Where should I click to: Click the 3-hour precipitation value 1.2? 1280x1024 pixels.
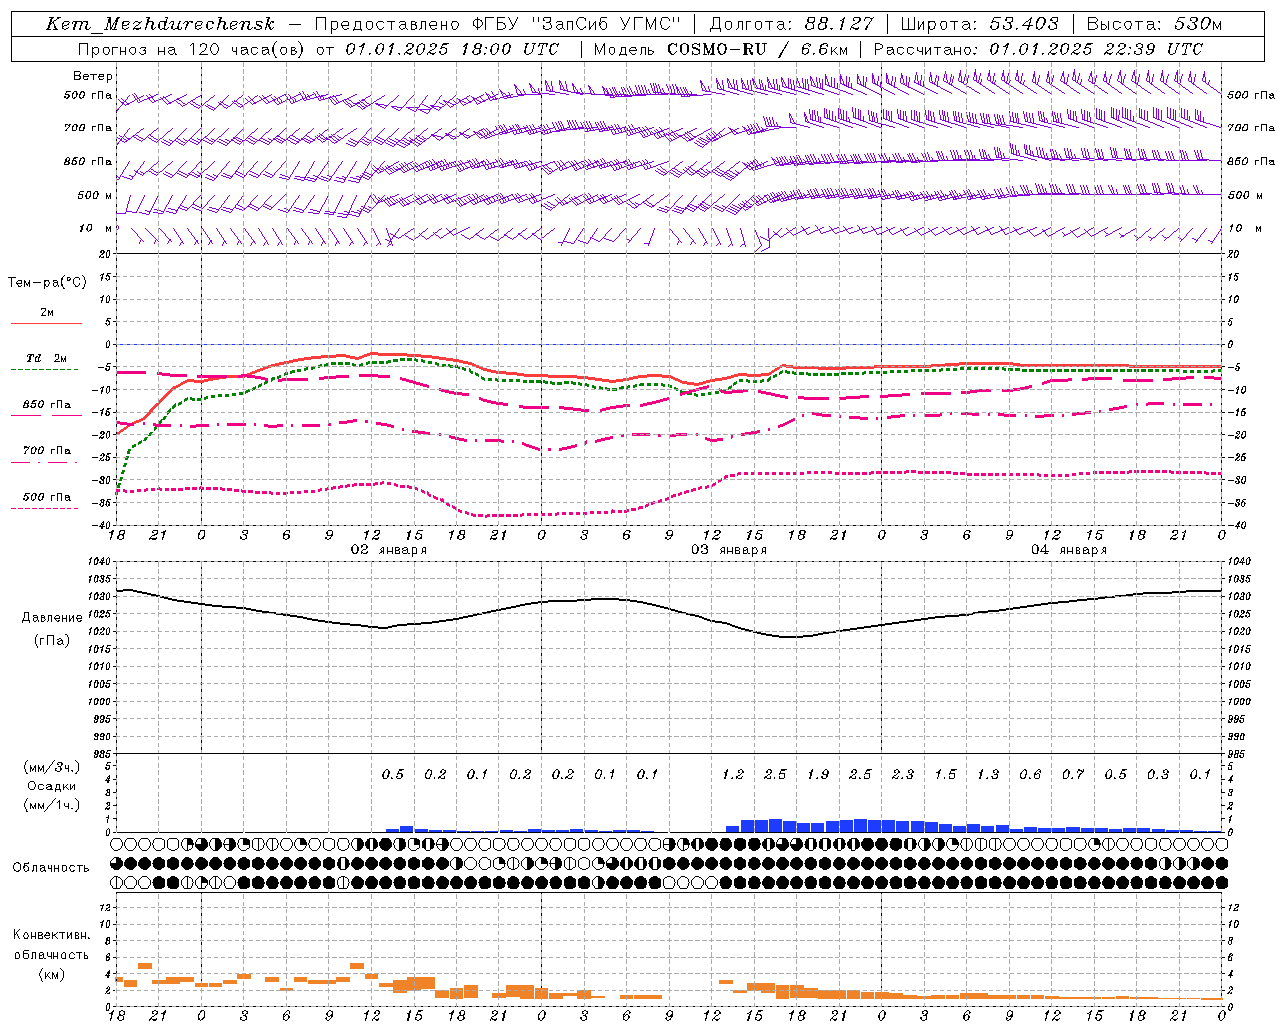pyautogui.click(x=733, y=774)
